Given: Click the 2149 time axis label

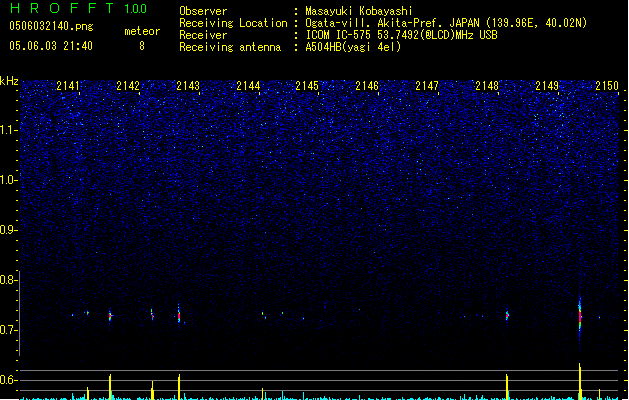Looking at the screenshot, I should pyautogui.click(x=547, y=86).
